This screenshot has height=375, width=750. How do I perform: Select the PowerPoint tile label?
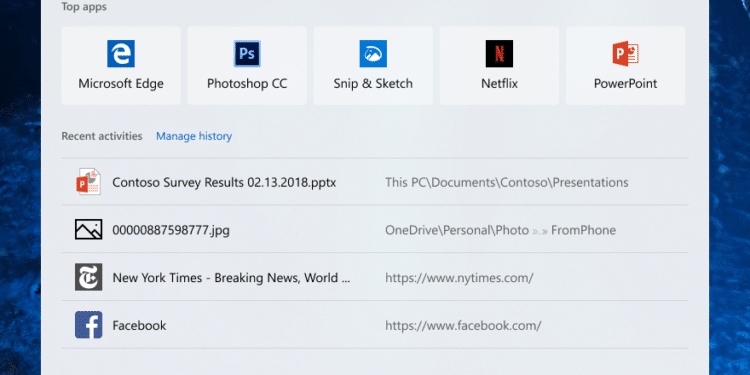pos(626,84)
